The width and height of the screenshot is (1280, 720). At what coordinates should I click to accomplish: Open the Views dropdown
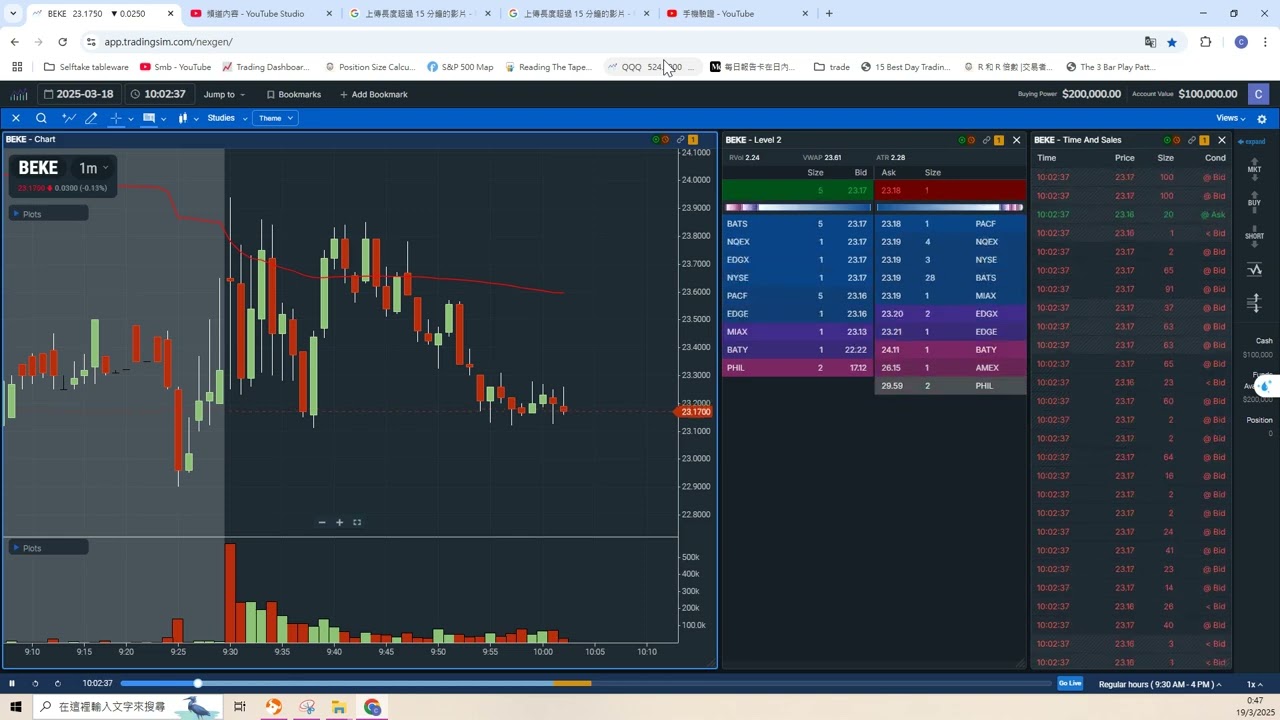1230,118
